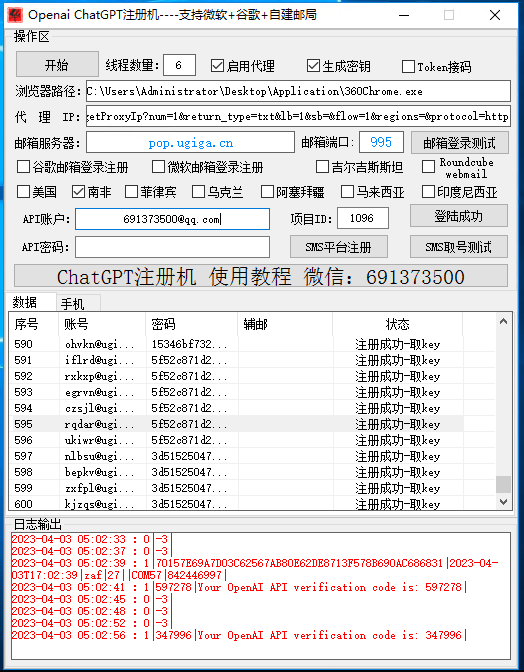Screen dimensions: 524x672
Task: Click the table vertical scrollbar thumb
Action: (x=503, y=485)
